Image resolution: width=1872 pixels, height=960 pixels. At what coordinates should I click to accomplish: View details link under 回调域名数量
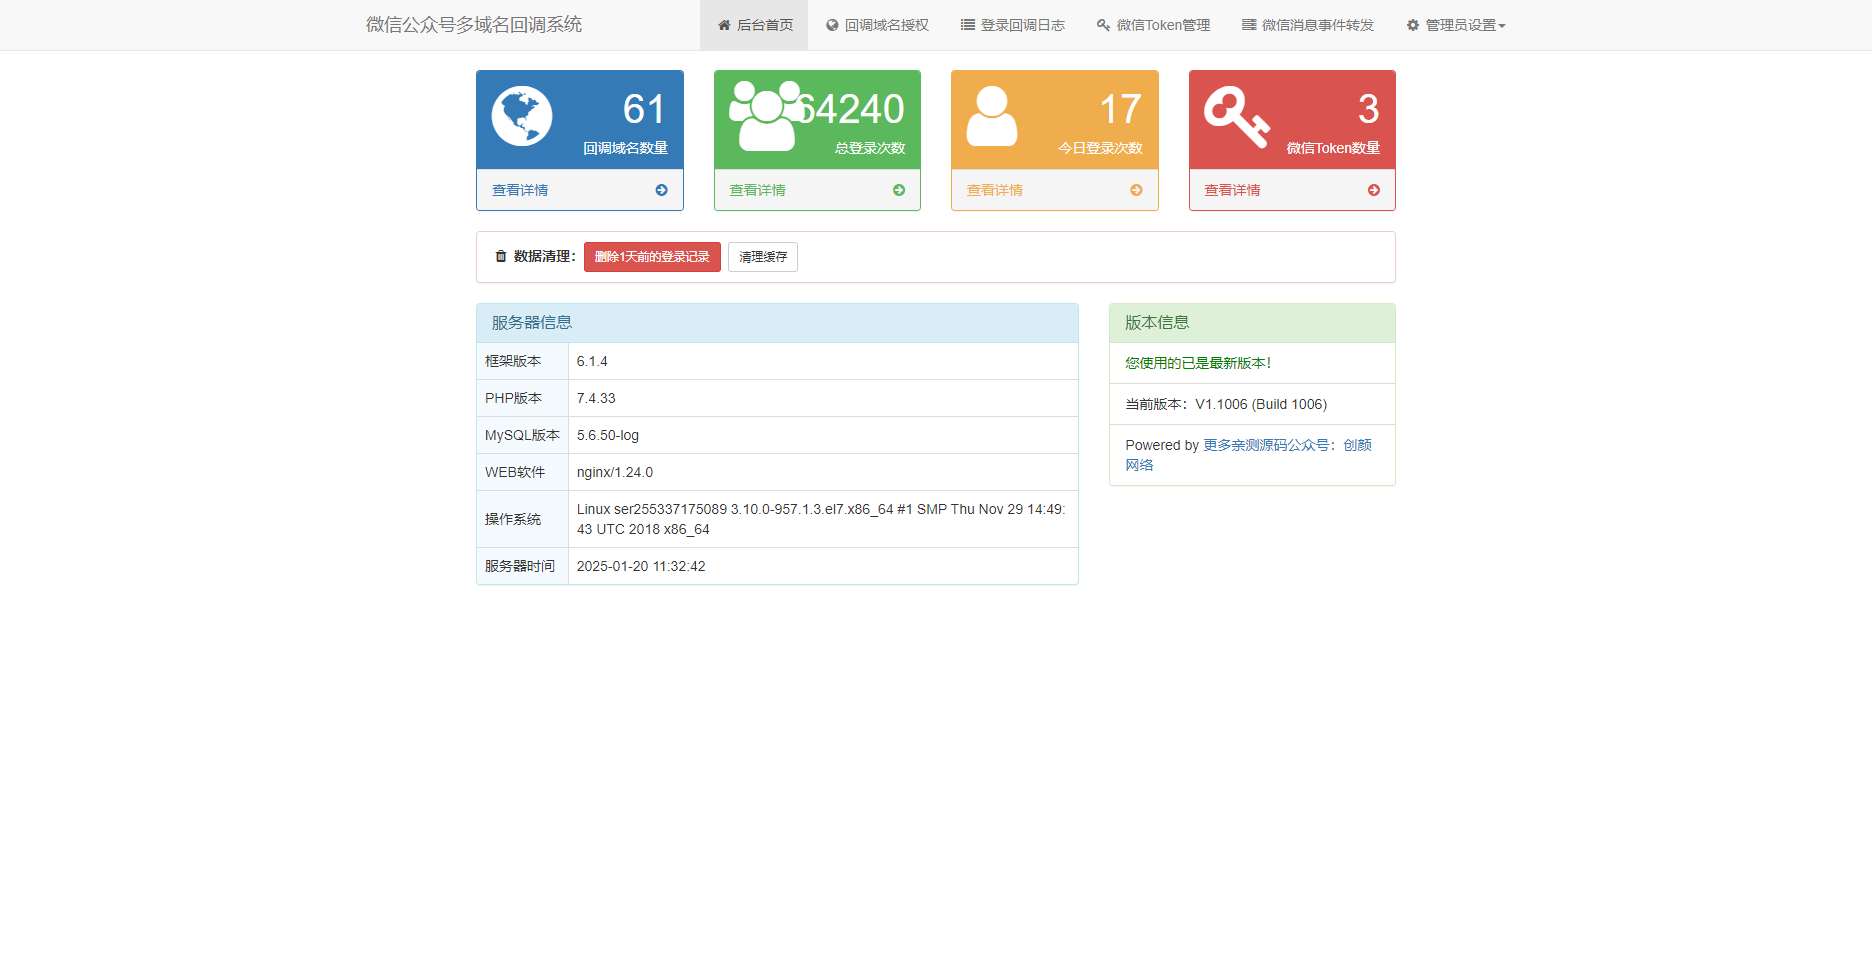click(x=520, y=190)
